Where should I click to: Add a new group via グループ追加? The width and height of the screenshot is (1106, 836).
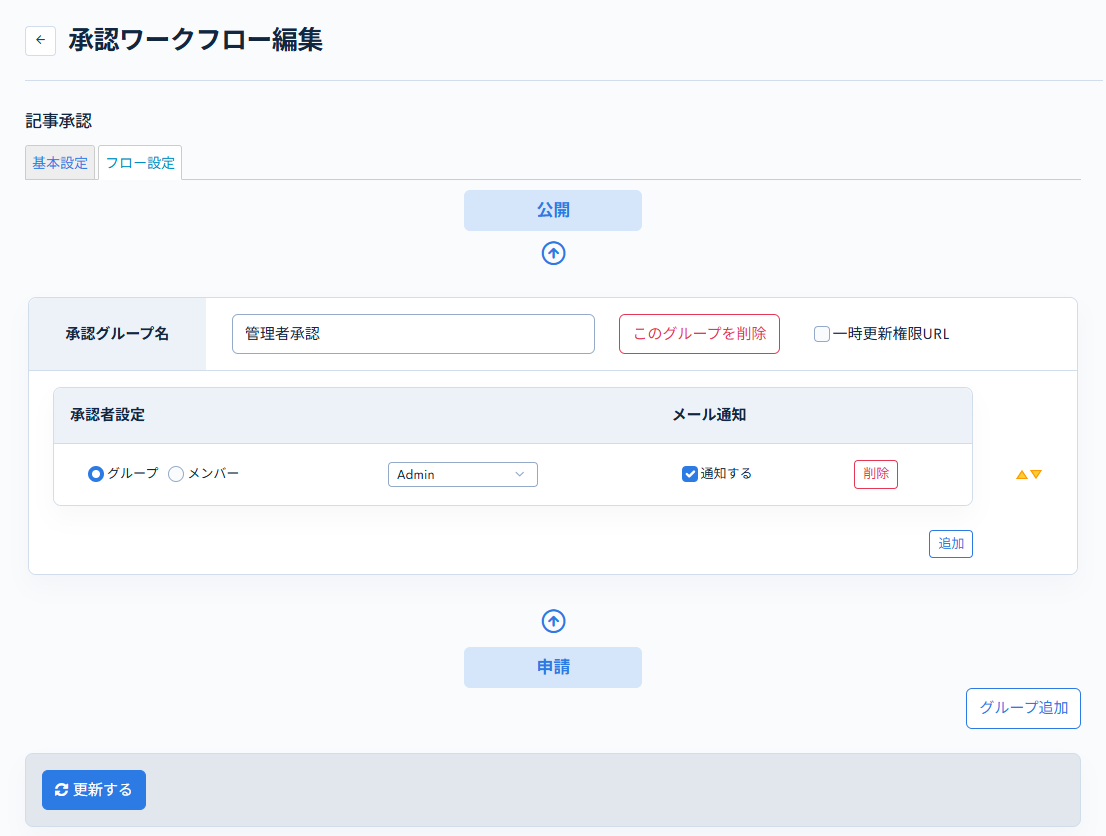1023,708
